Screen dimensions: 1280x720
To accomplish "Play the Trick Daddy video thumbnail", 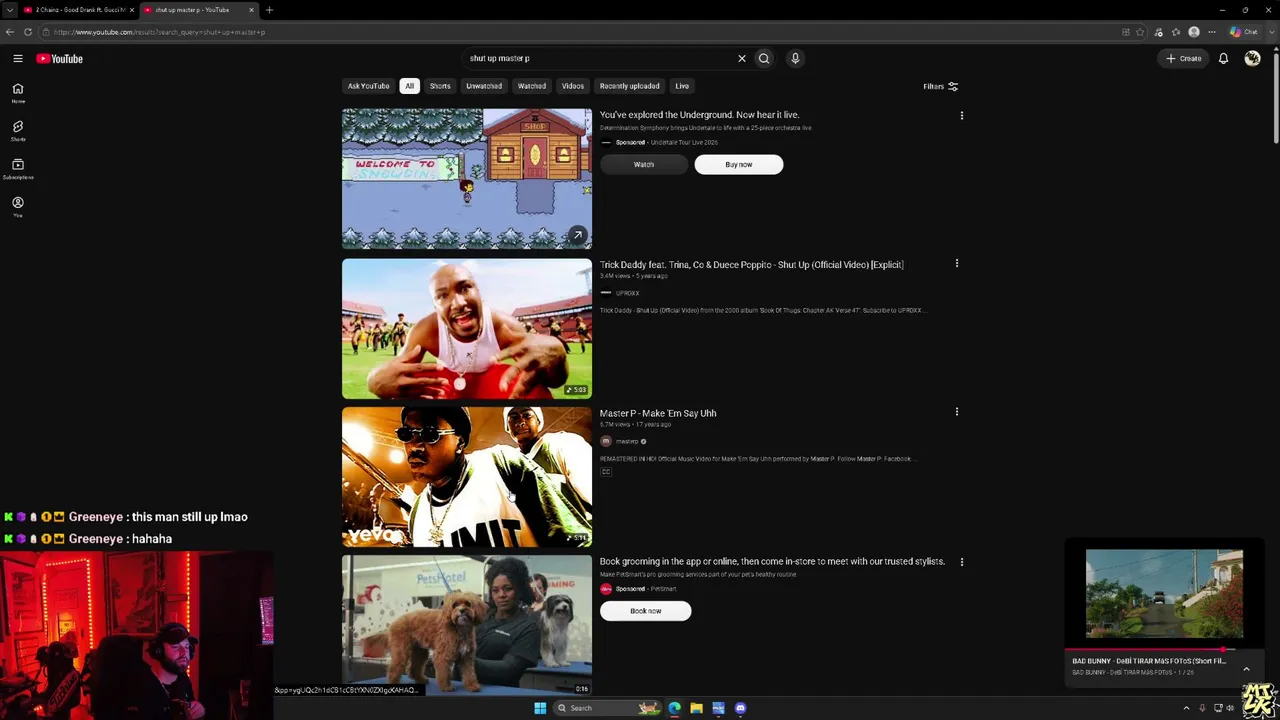I will [x=467, y=328].
